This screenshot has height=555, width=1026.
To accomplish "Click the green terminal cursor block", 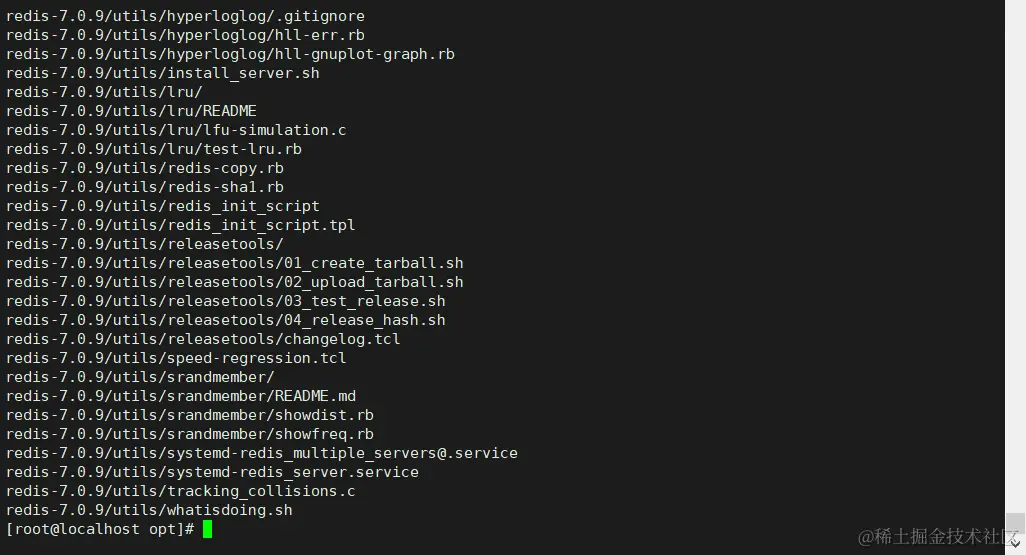I will pos(207,529).
